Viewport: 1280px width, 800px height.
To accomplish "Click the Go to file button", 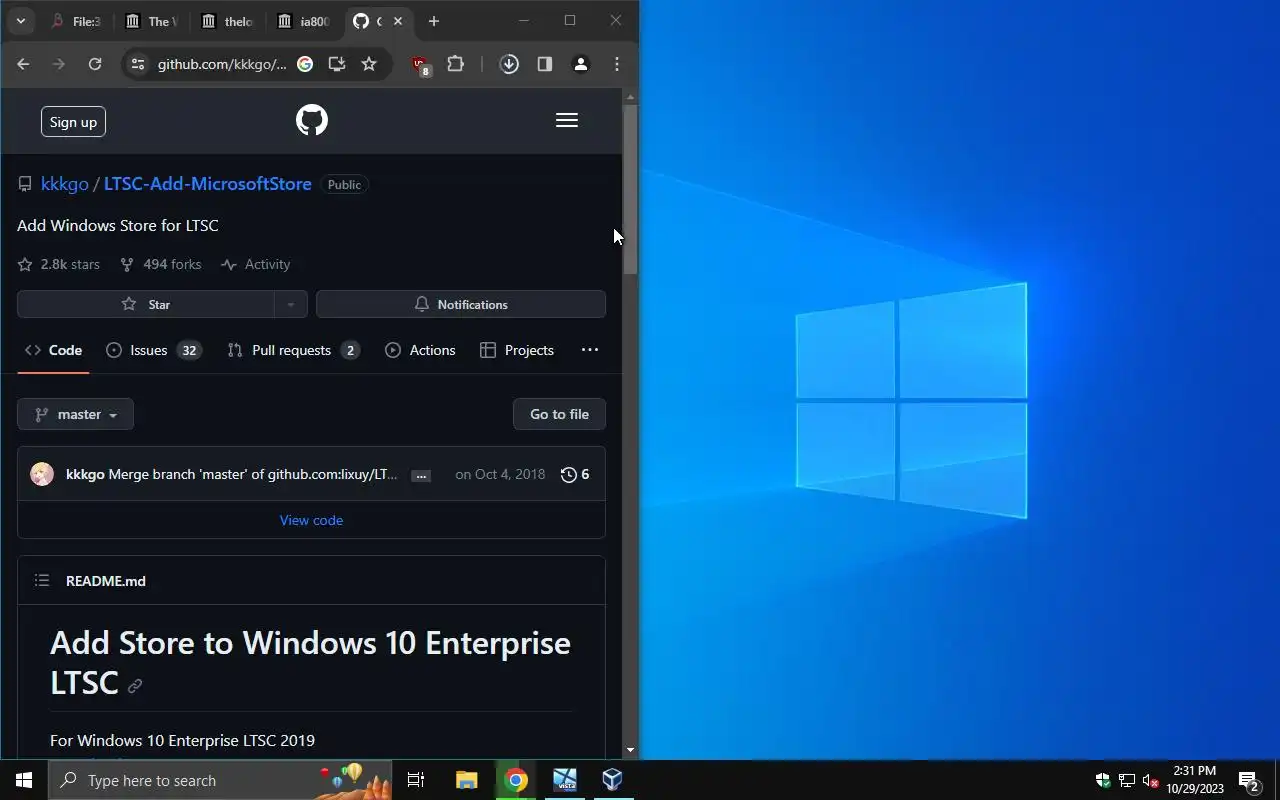I will click(559, 414).
